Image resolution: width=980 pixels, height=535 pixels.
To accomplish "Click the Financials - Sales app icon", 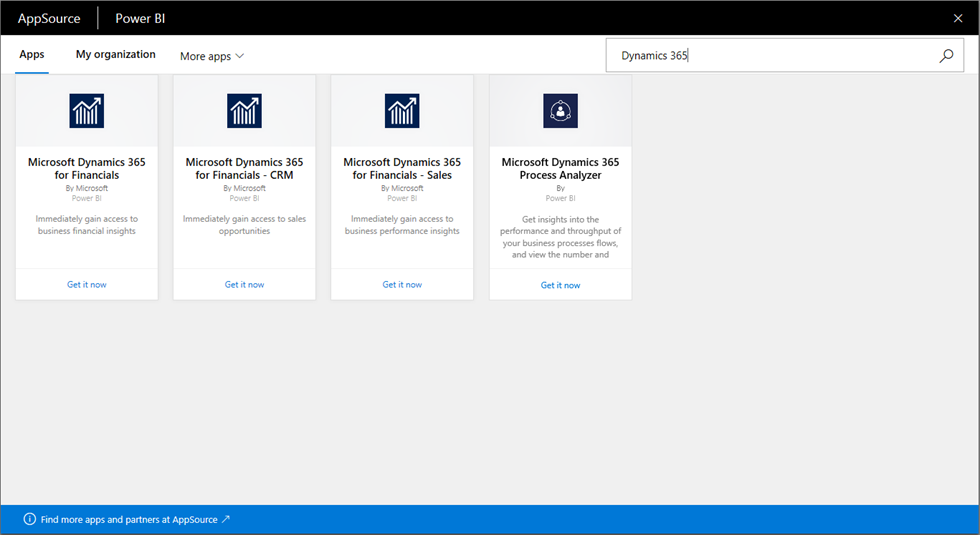I will (x=402, y=111).
